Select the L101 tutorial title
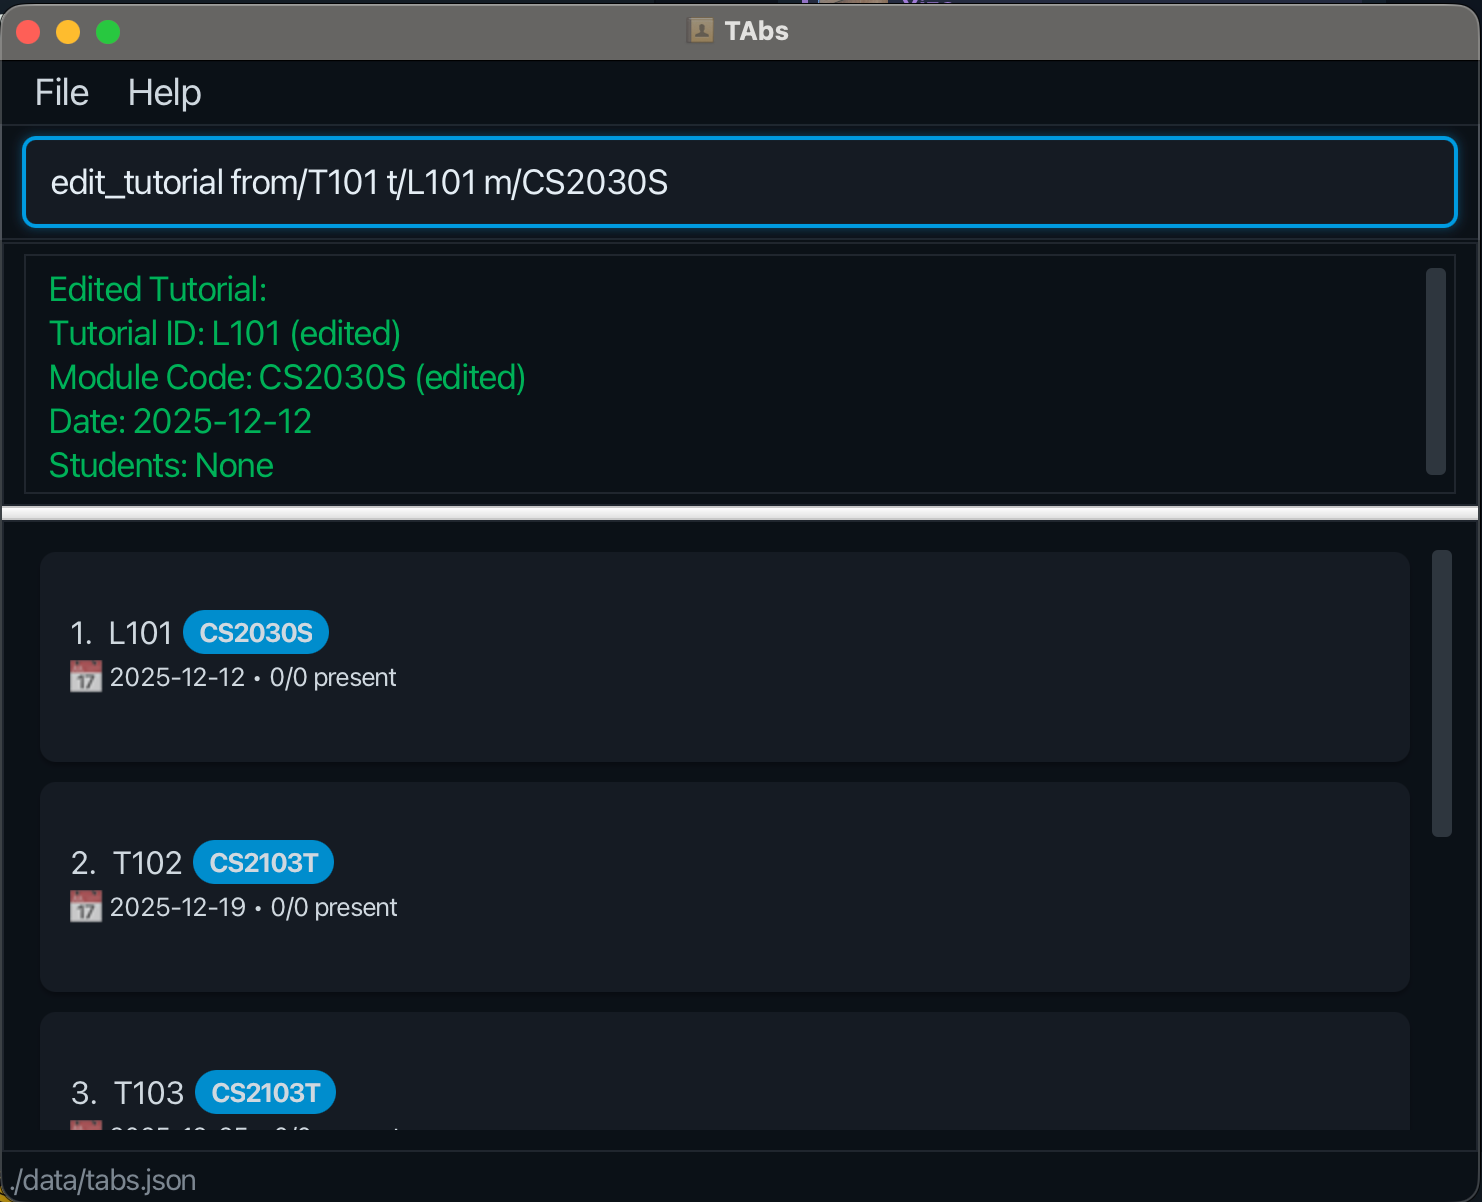The width and height of the screenshot is (1482, 1202). [x=140, y=633]
